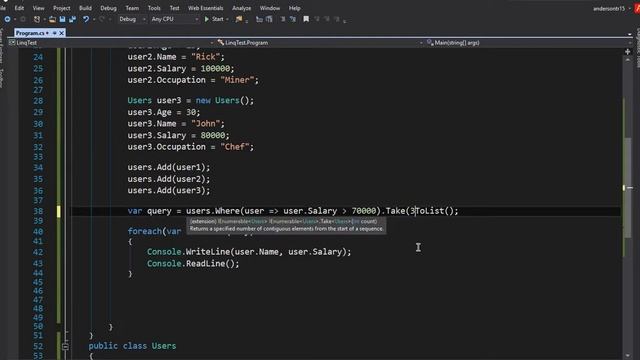Viewport: 640px width, 360px height.
Task: Click the 100000 salary value
Action: pyautogui.click(x=215, y=69)
